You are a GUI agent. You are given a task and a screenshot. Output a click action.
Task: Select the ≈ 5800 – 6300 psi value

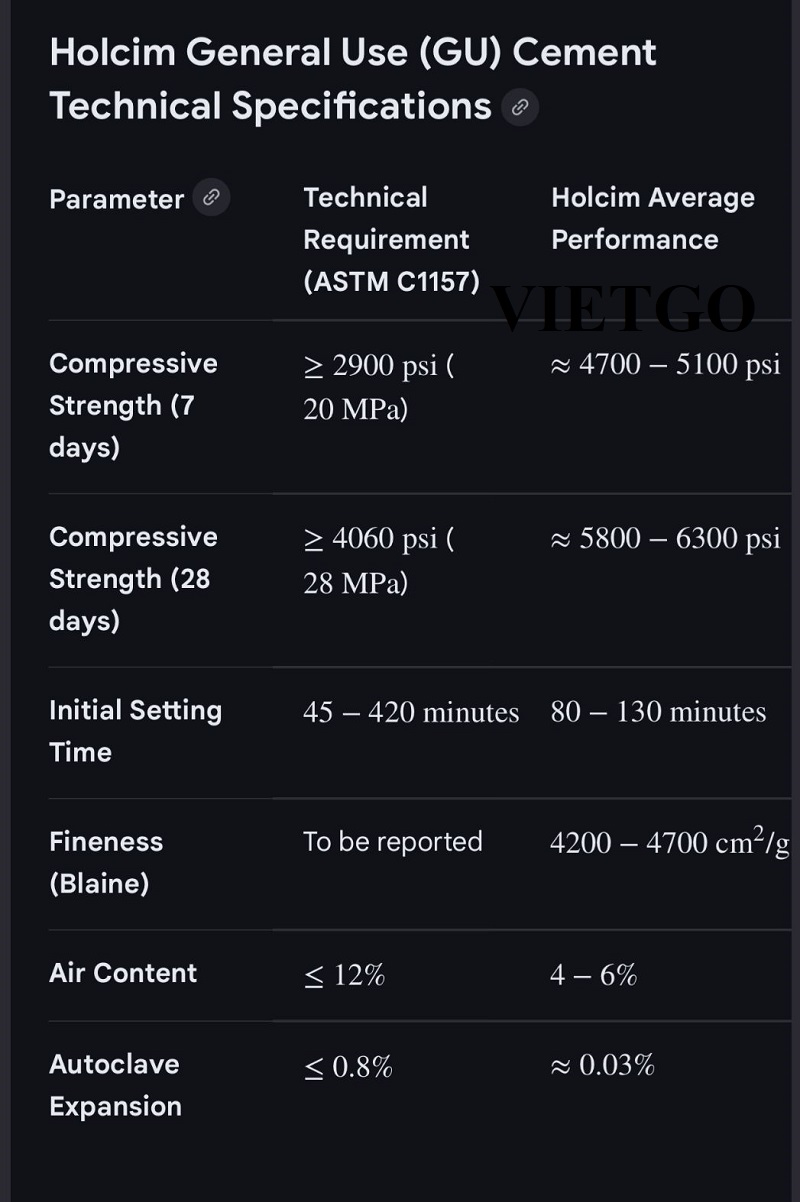tap(665, 538)
